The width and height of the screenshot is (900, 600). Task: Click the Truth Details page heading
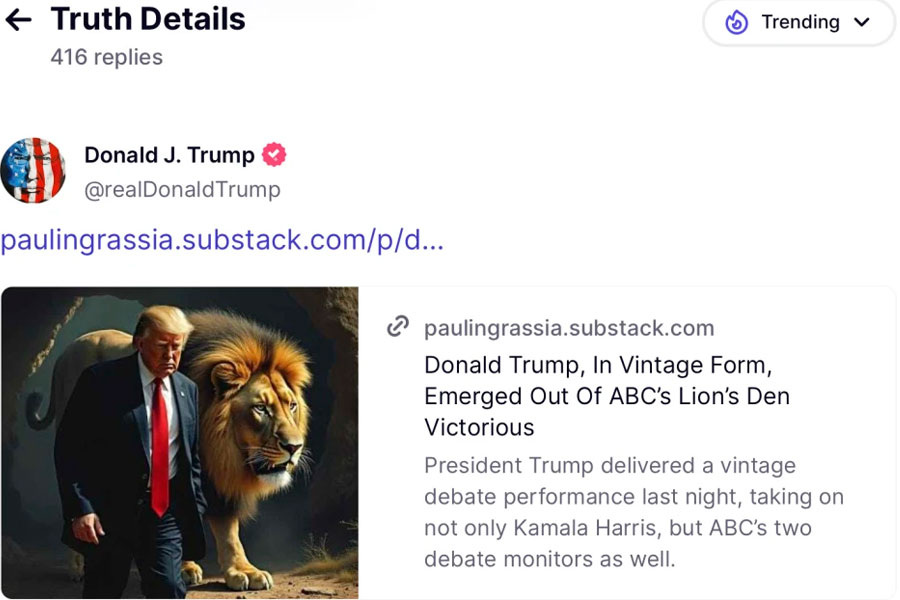point(148,19)
